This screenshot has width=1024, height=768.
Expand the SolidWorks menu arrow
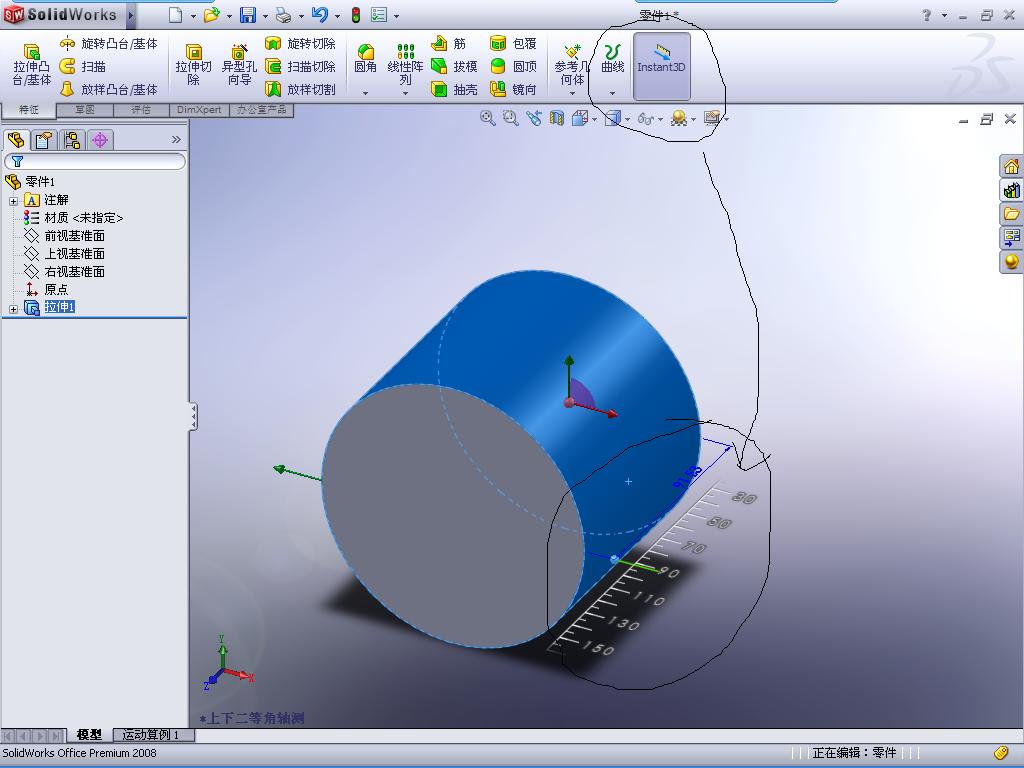click(x=131, y=14)
